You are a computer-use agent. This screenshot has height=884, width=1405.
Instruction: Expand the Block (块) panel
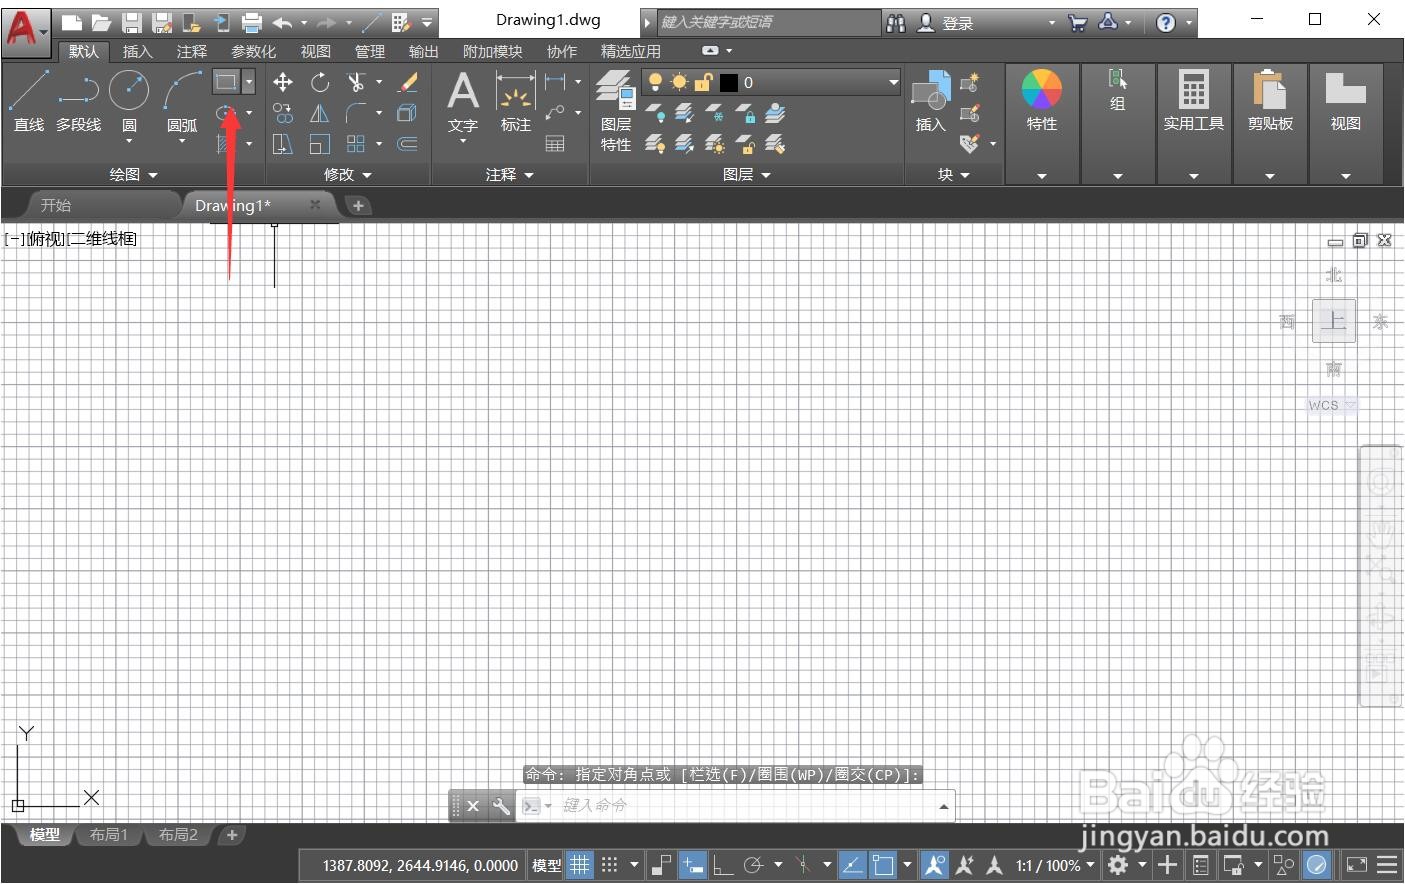click(954, 174)
